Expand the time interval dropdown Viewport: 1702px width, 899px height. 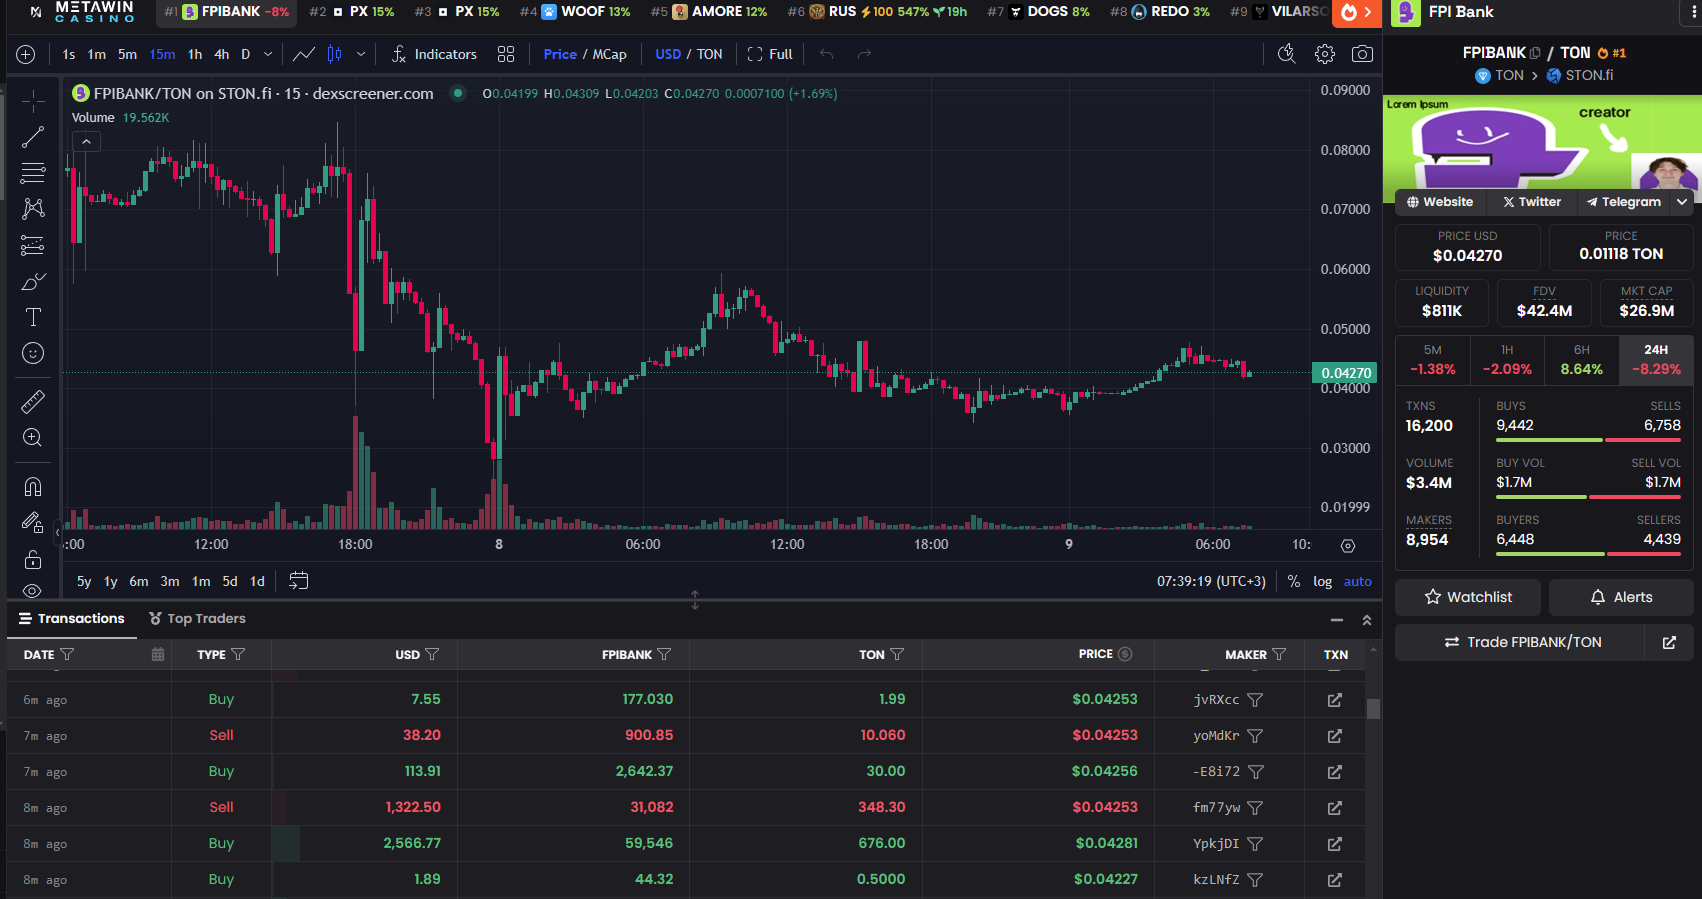click(x=268, y=54)
